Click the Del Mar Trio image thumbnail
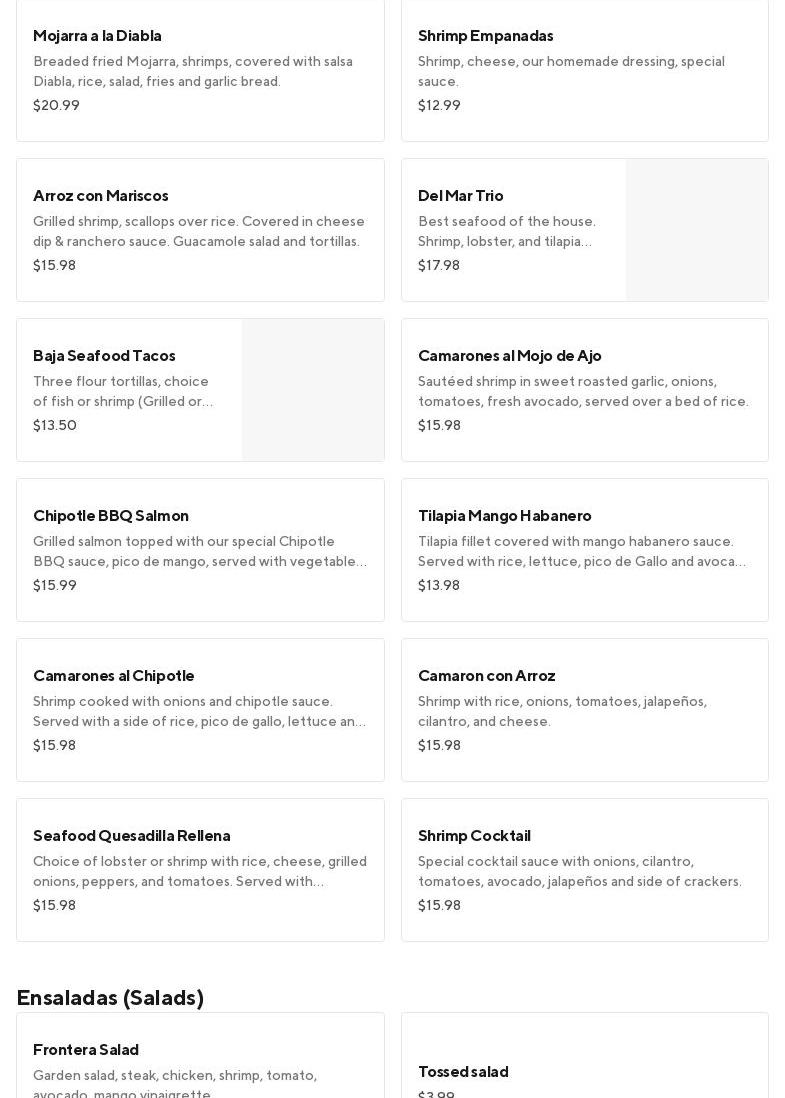This screenshot has width=785, height=1098. [697, 230]
